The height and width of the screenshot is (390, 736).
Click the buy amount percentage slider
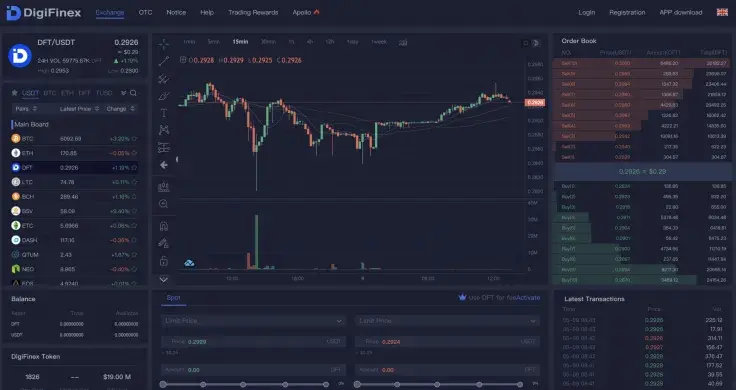pyautogui.click(x=244, y=384)
